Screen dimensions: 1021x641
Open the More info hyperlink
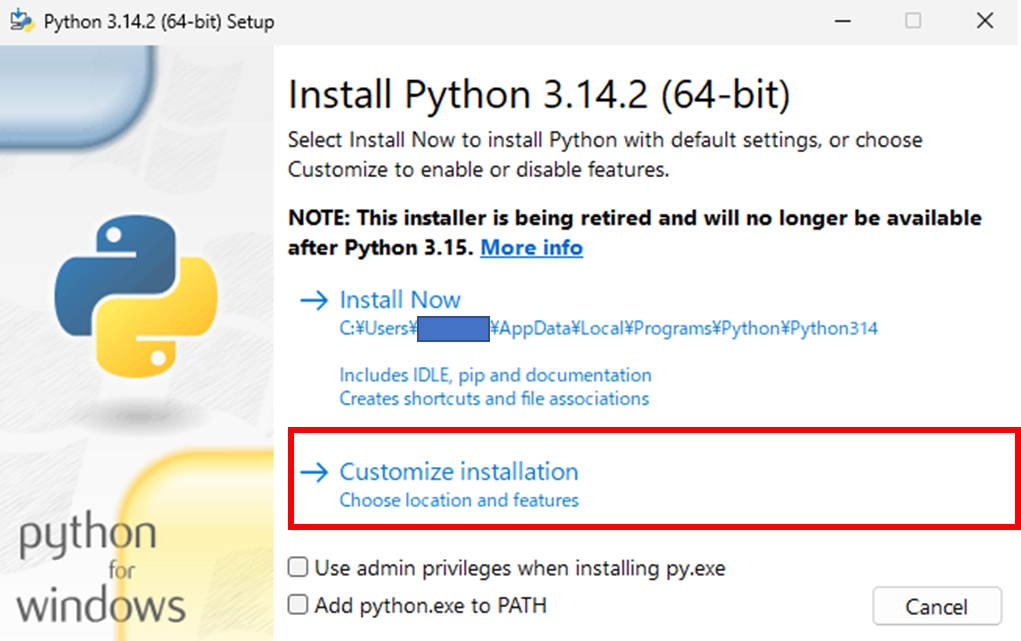531,247
